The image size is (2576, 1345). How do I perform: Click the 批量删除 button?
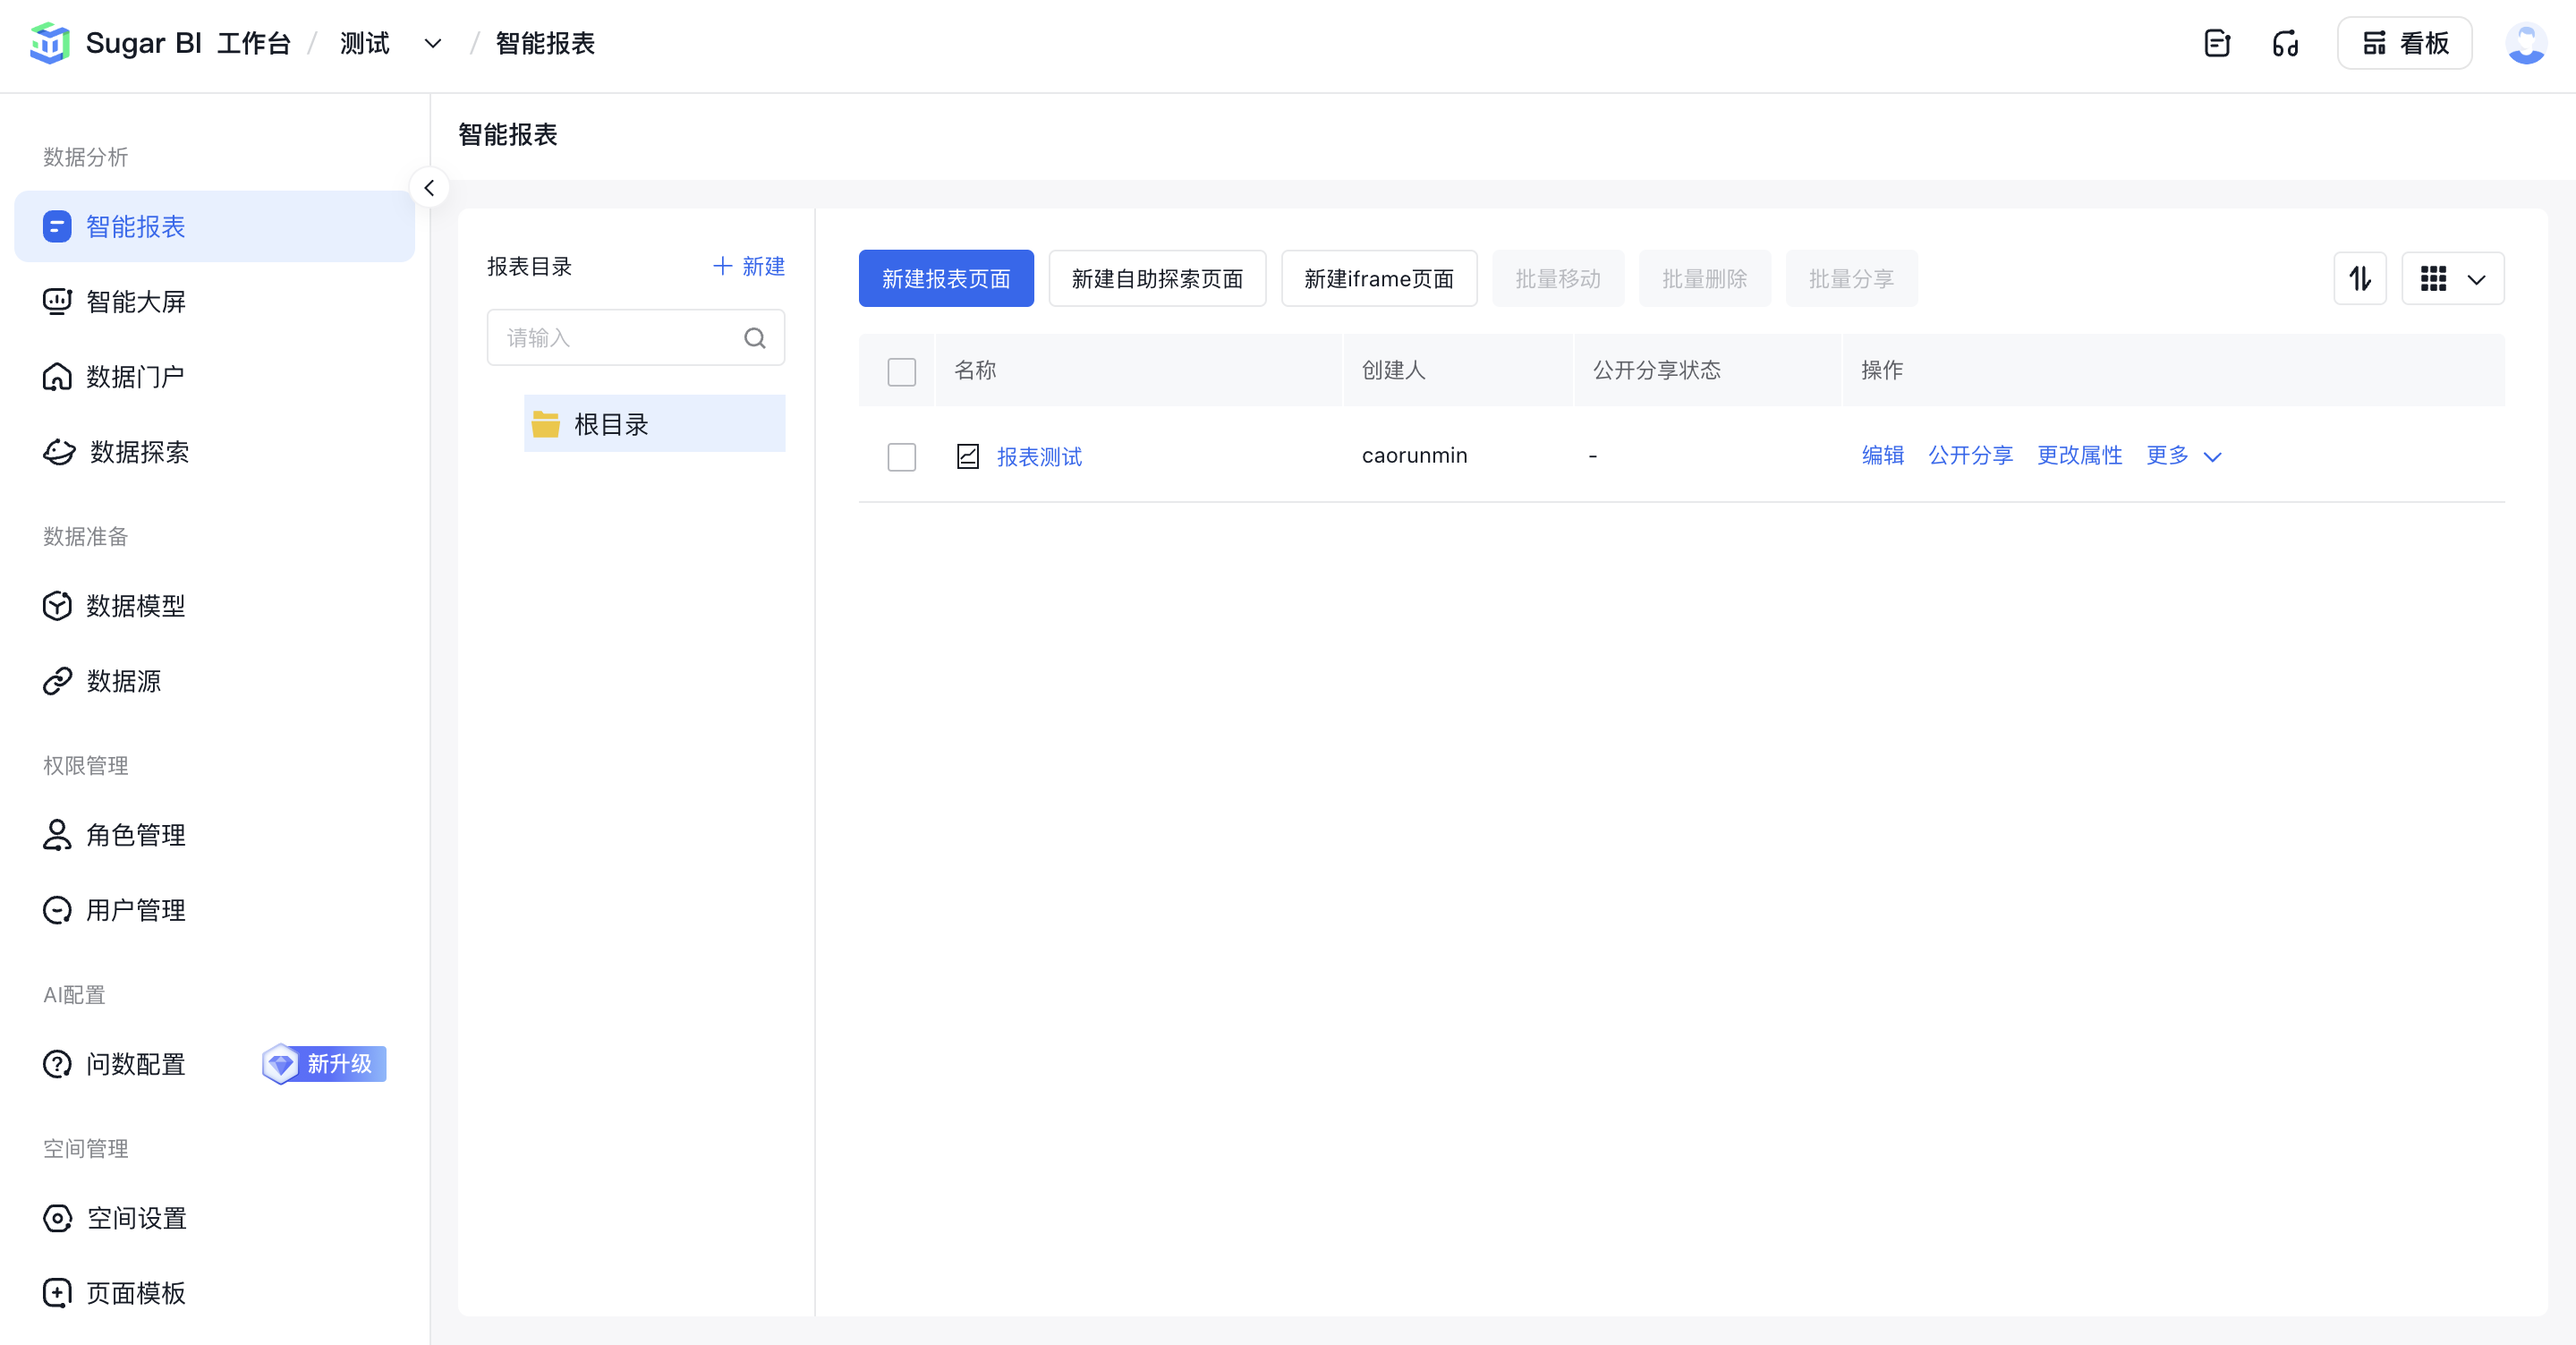1704,278
